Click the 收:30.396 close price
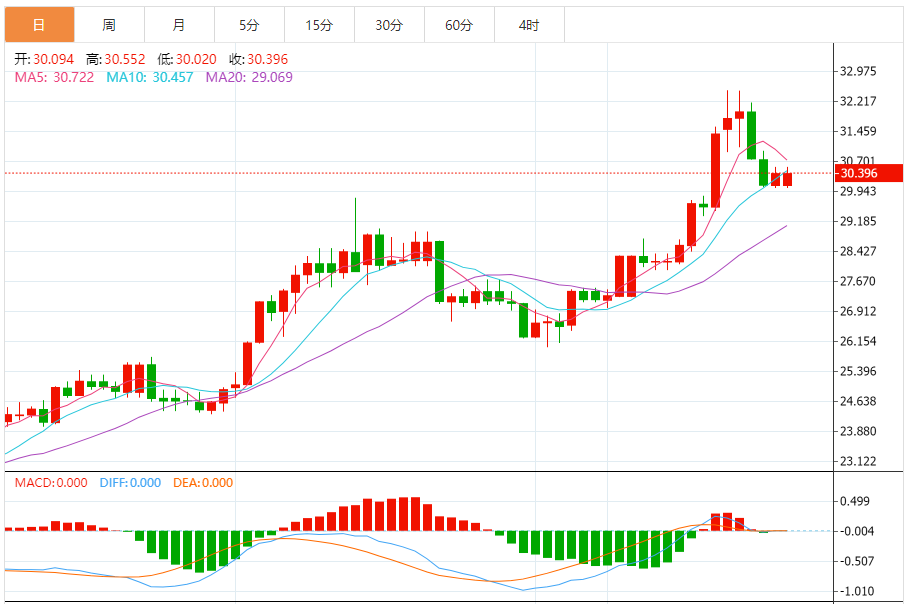This screenshot has height=604, width=910. click(x=258, y=59)
